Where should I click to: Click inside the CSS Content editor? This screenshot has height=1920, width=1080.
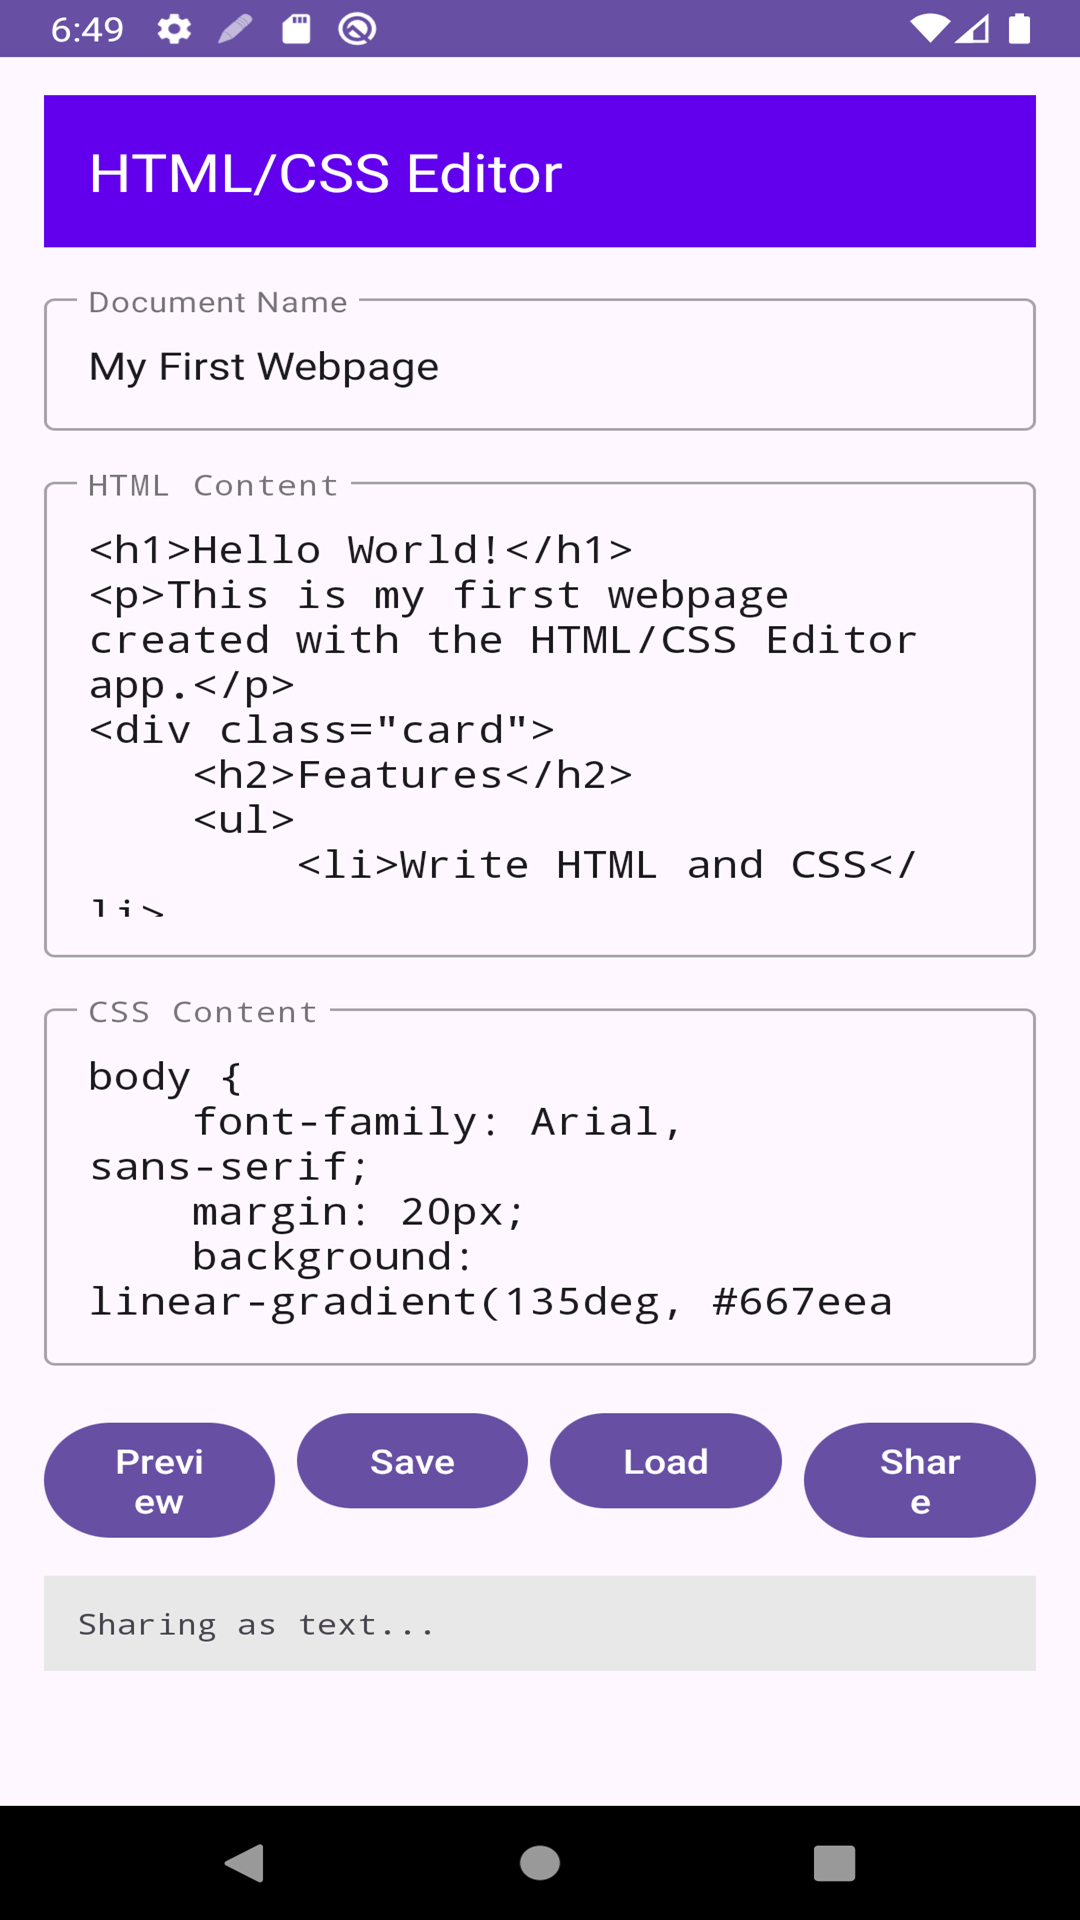pos(540,1188)
